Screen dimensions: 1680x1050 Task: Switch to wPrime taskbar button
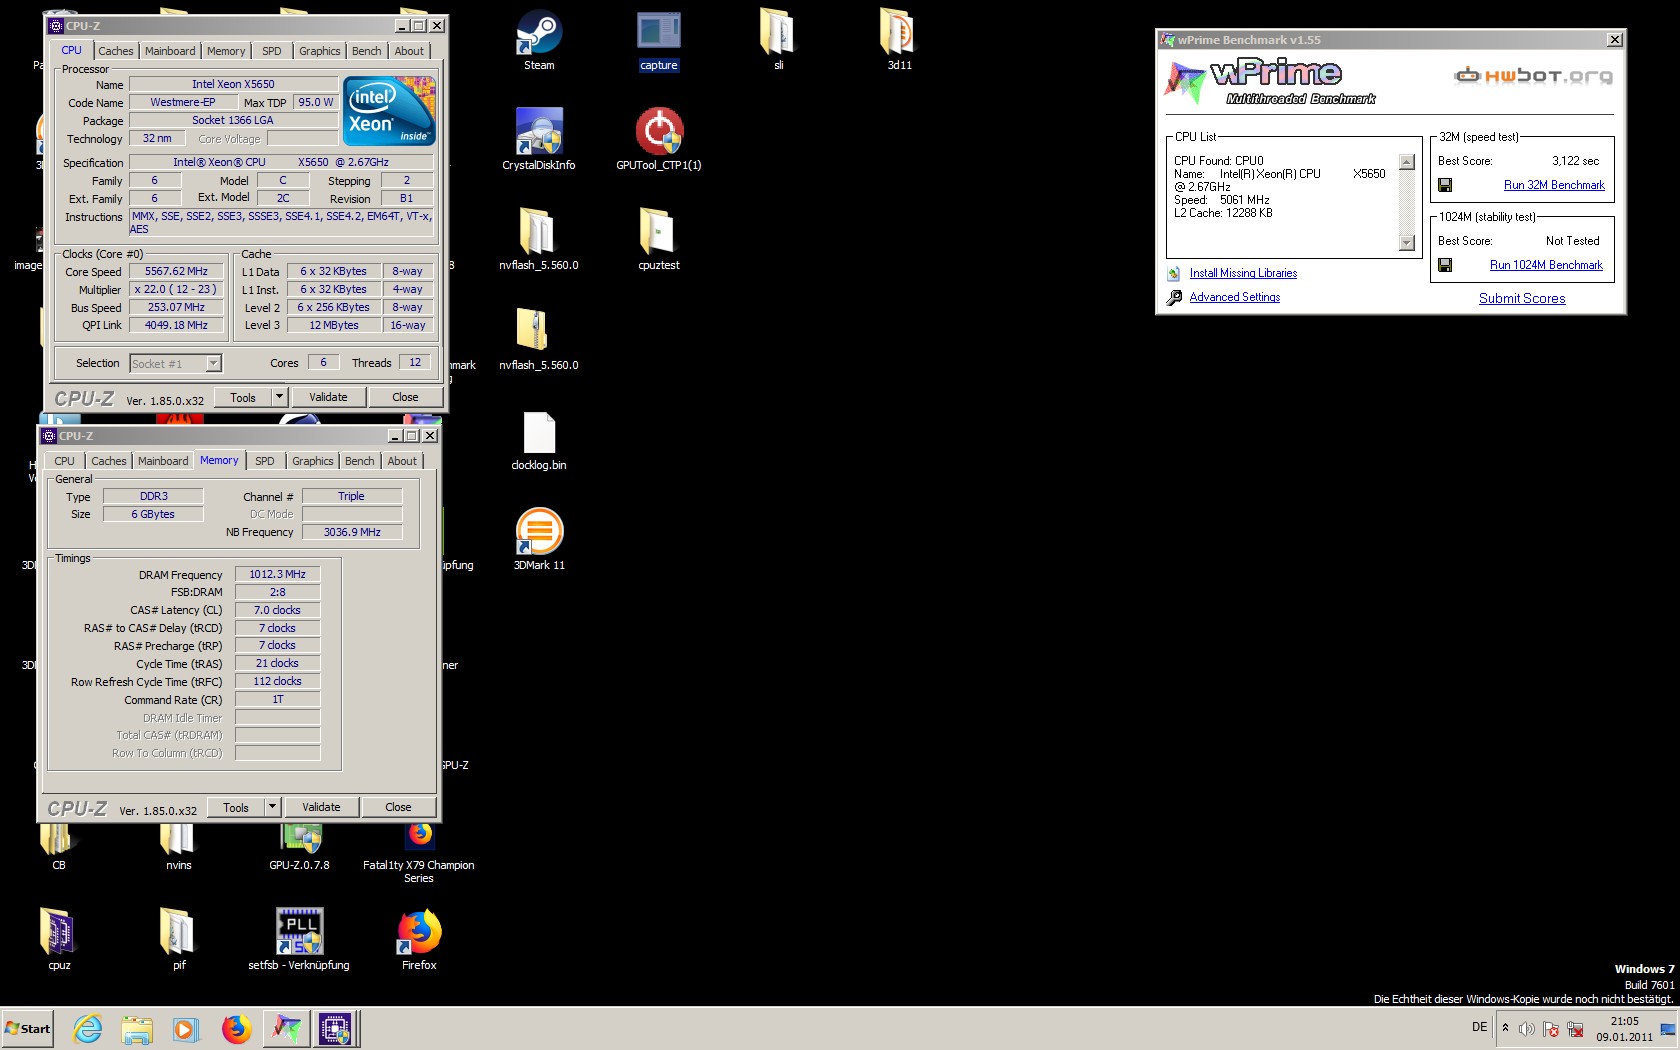[x=286, y=1028]
